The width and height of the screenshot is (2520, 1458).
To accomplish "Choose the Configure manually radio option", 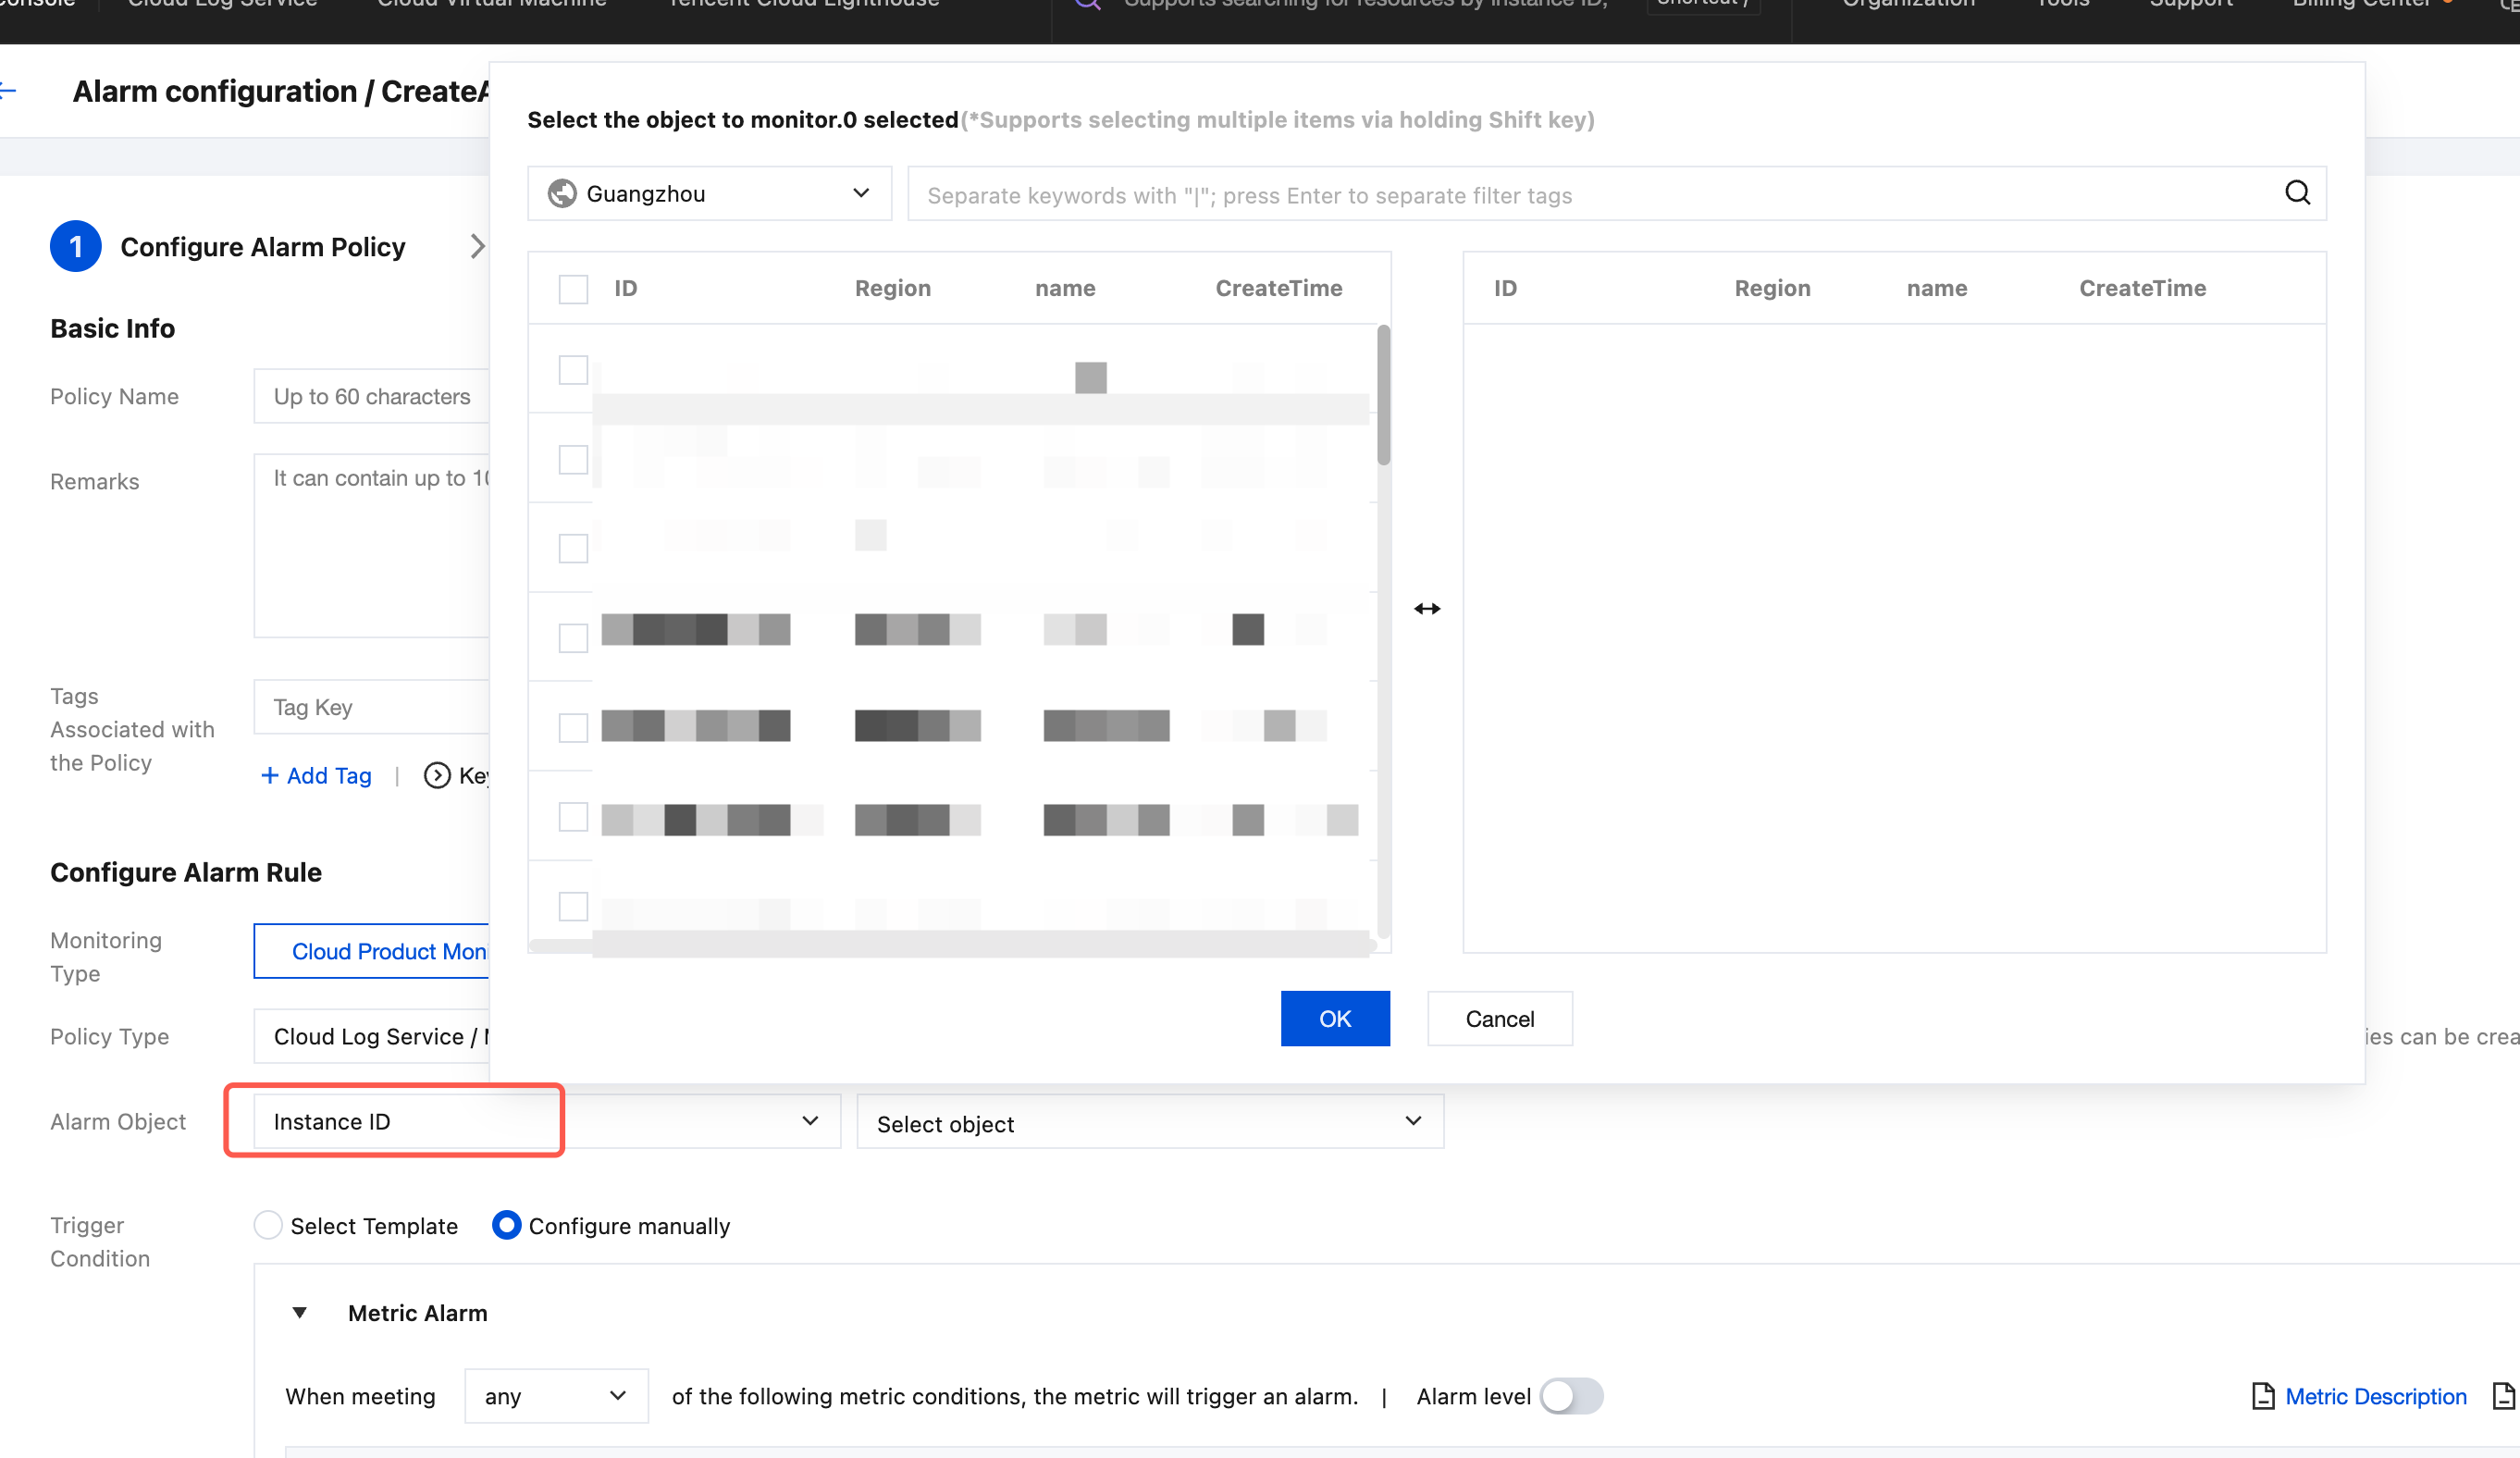I will [x=507, y=1225].
